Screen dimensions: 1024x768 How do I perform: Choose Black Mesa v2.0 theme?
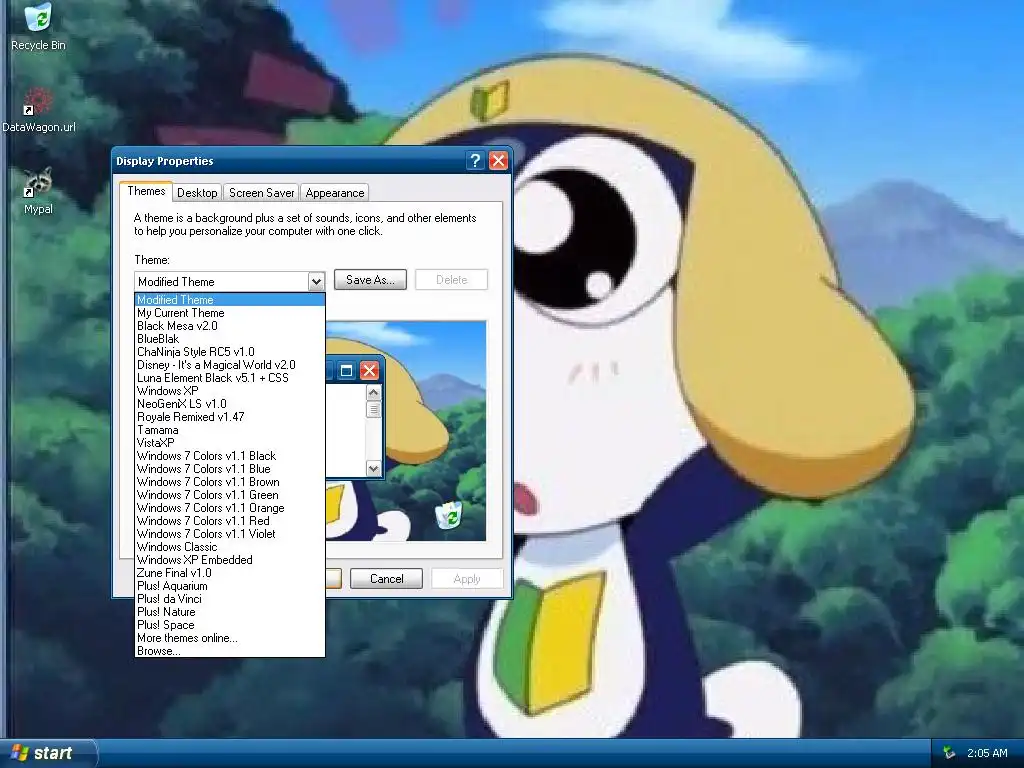point(229,326)
